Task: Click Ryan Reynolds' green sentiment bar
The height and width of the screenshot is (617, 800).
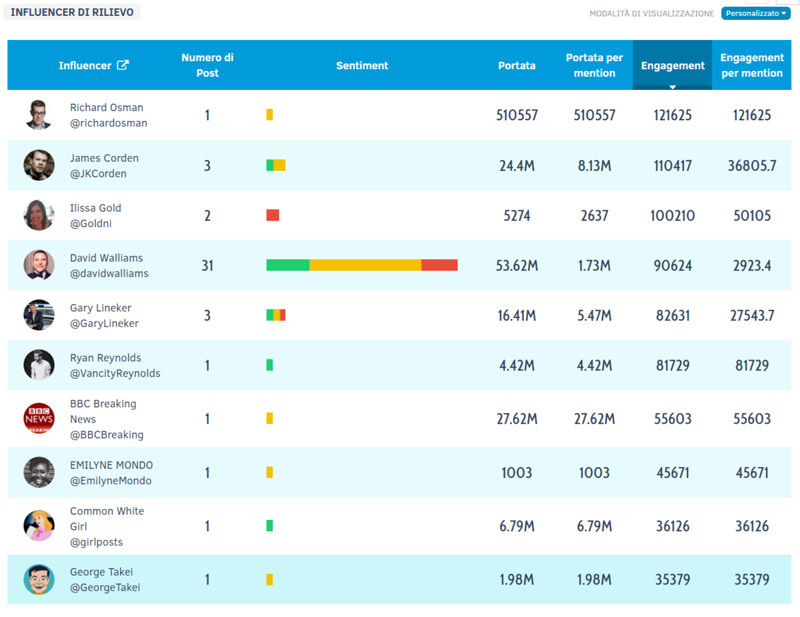Action: [x=269, y=365]
